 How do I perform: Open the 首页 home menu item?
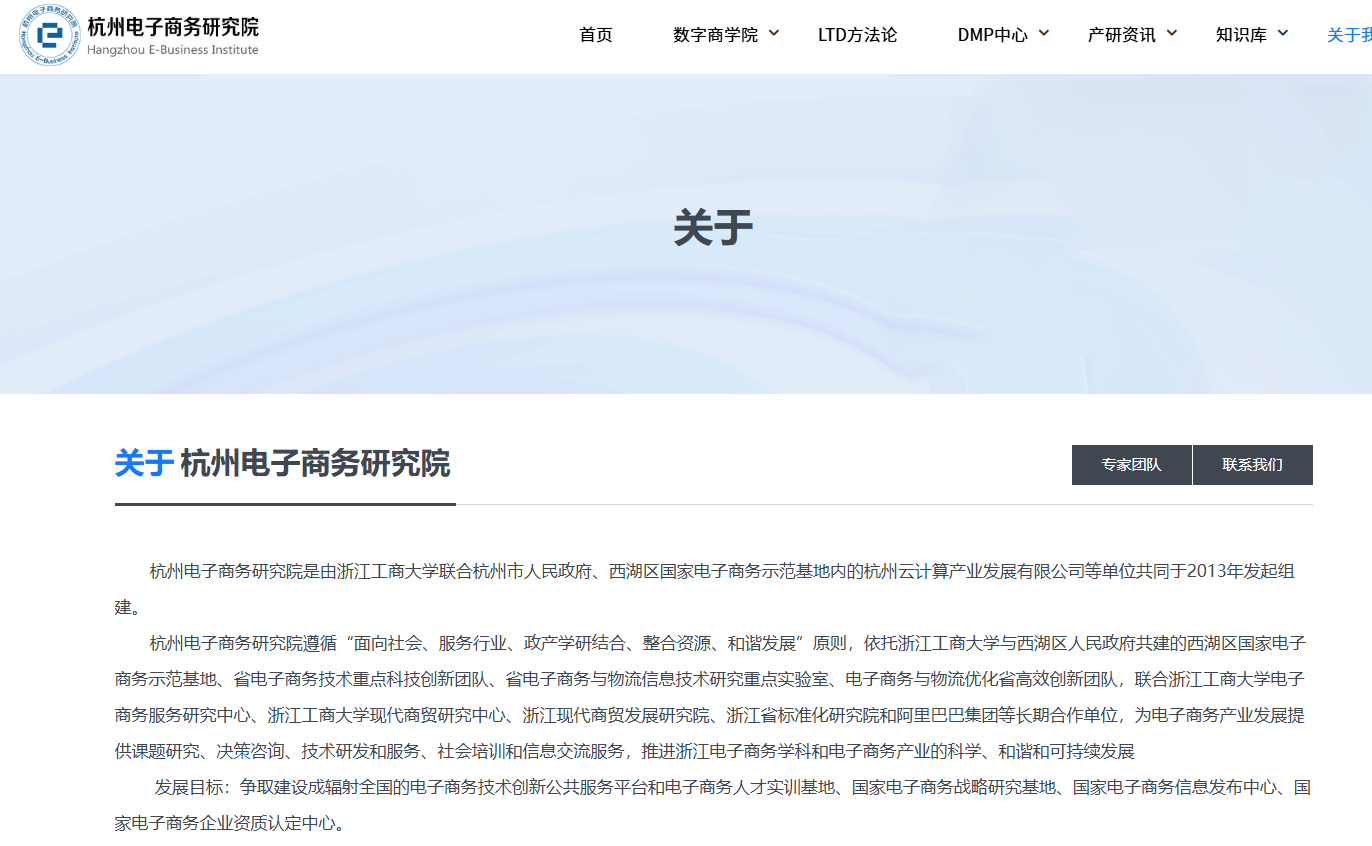pyautogui.click(x=596, y=35)
